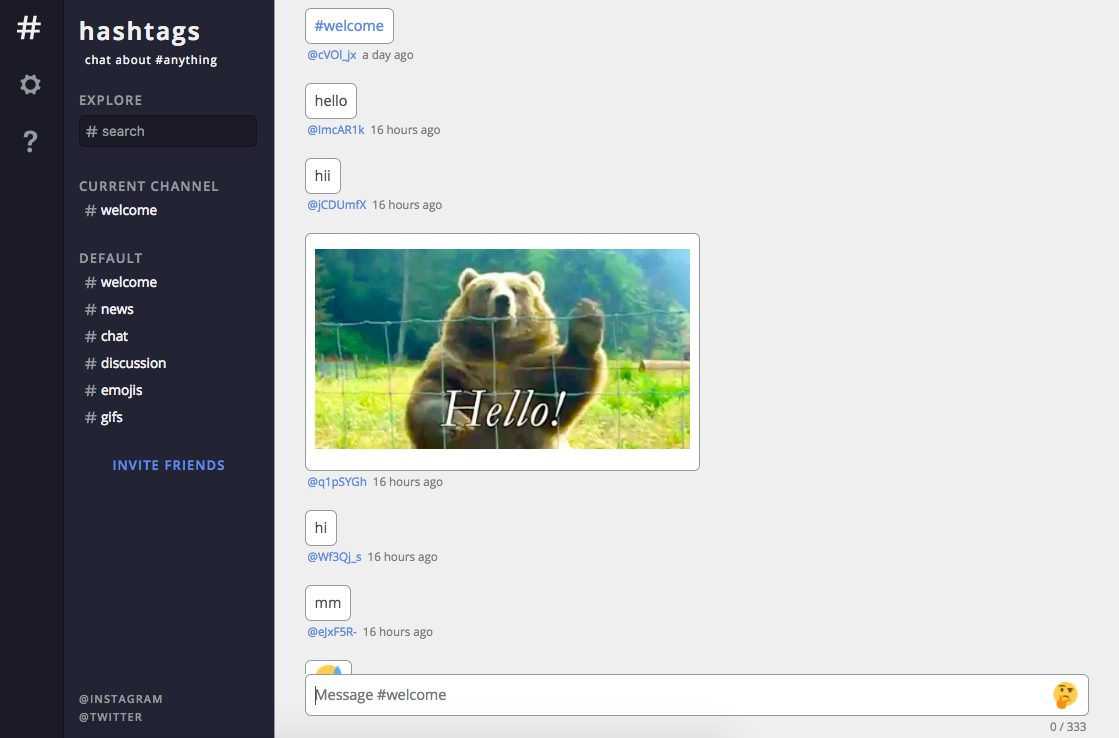
Task: Click the hashtags title heading
Action: (x=140, y=31)
